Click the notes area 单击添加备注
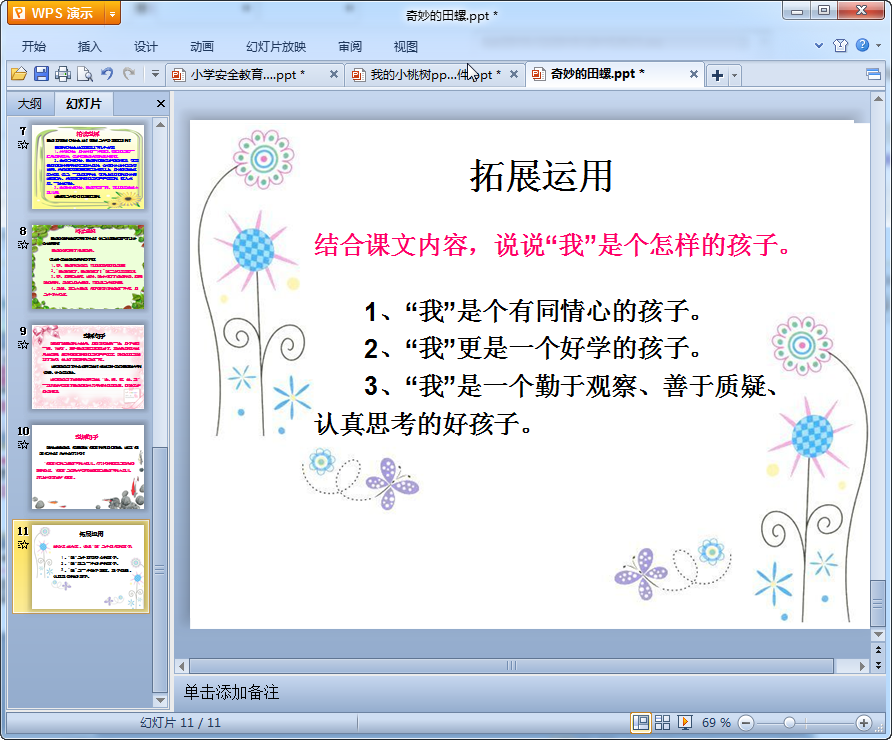892x740 pixels. pyautogui.click(x=232, y=692)
